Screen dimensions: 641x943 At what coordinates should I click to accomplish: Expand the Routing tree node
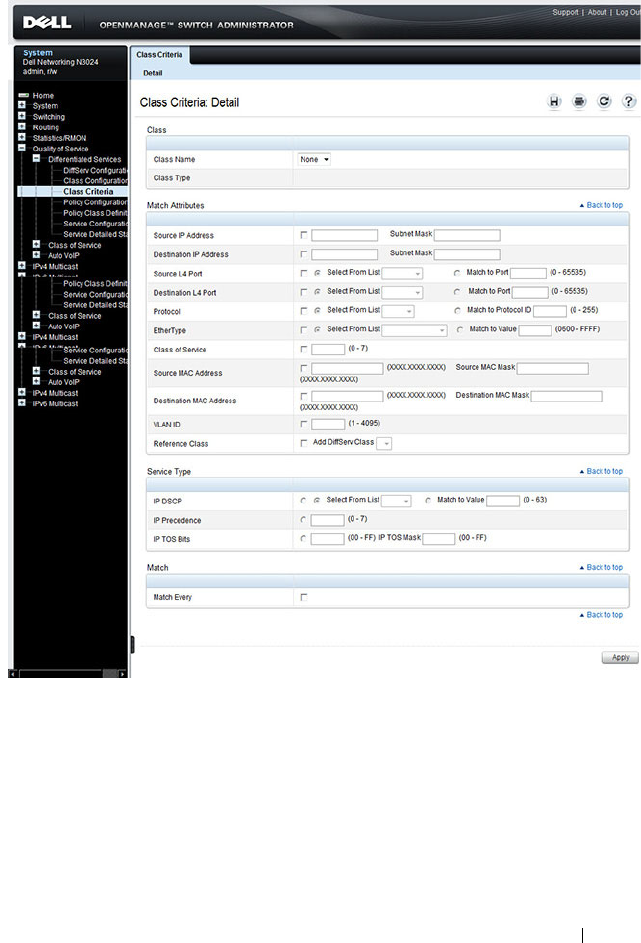coord(22,127)
